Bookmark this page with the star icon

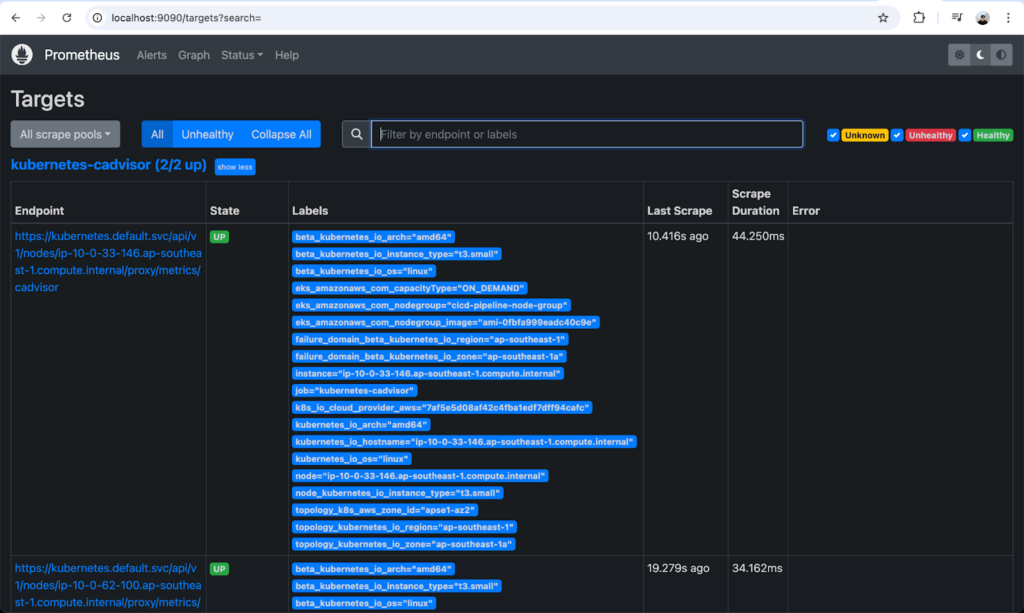point(883,18)
